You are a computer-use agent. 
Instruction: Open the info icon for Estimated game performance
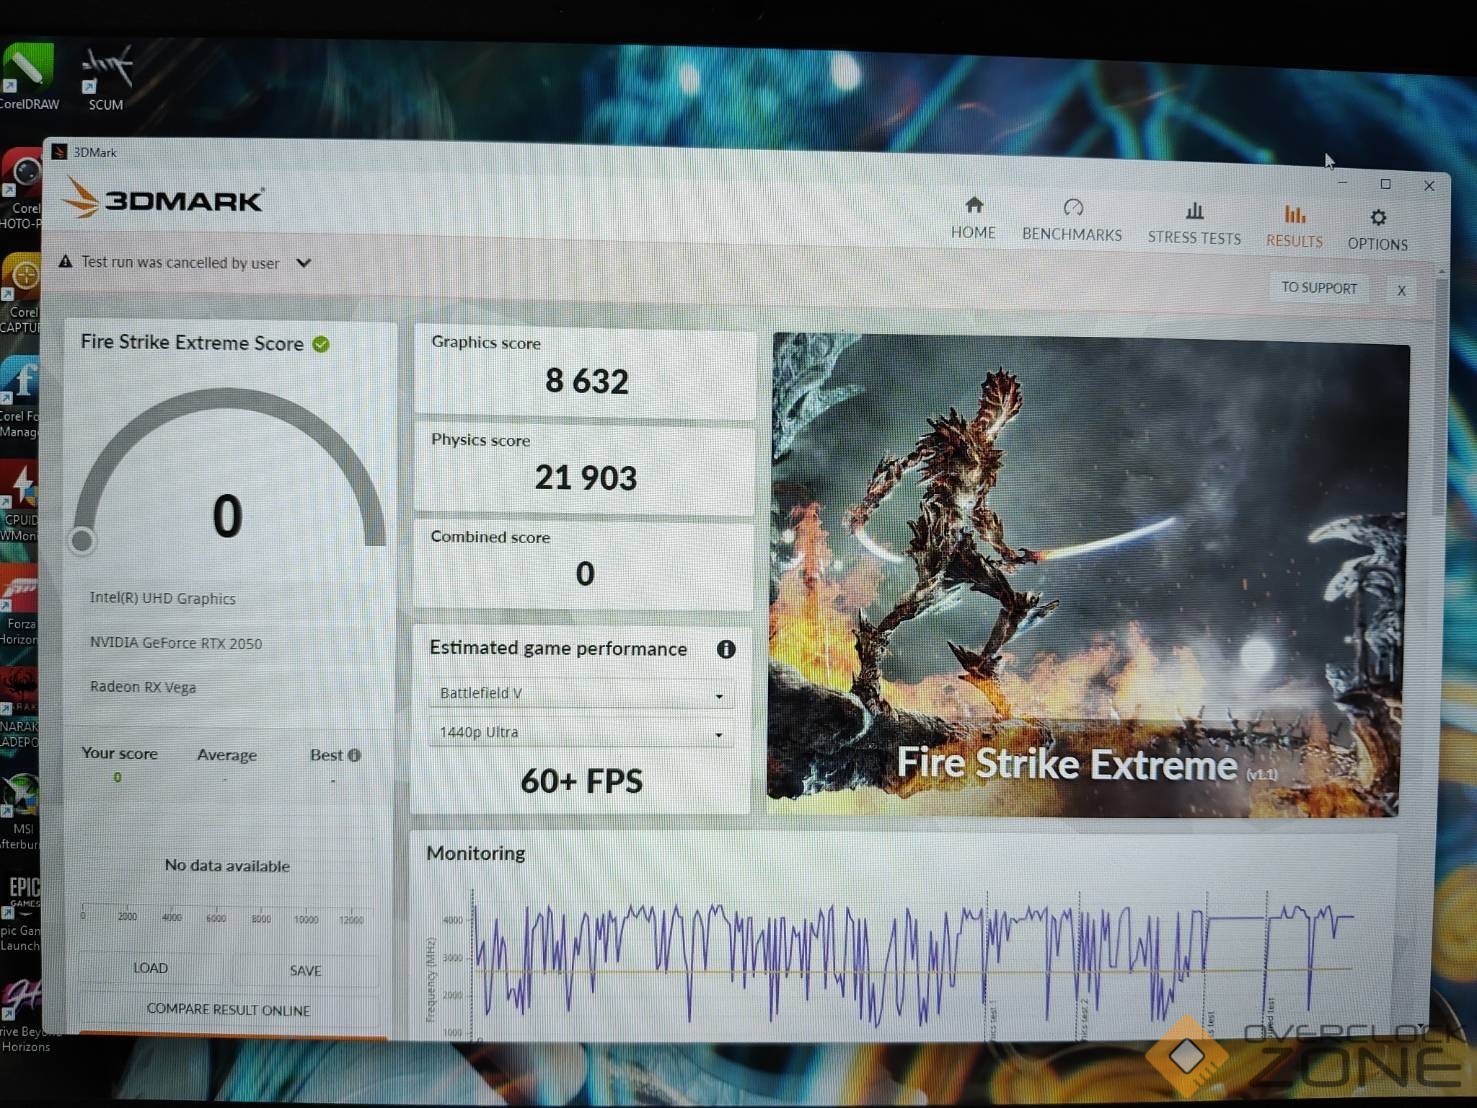coord(726,649)
